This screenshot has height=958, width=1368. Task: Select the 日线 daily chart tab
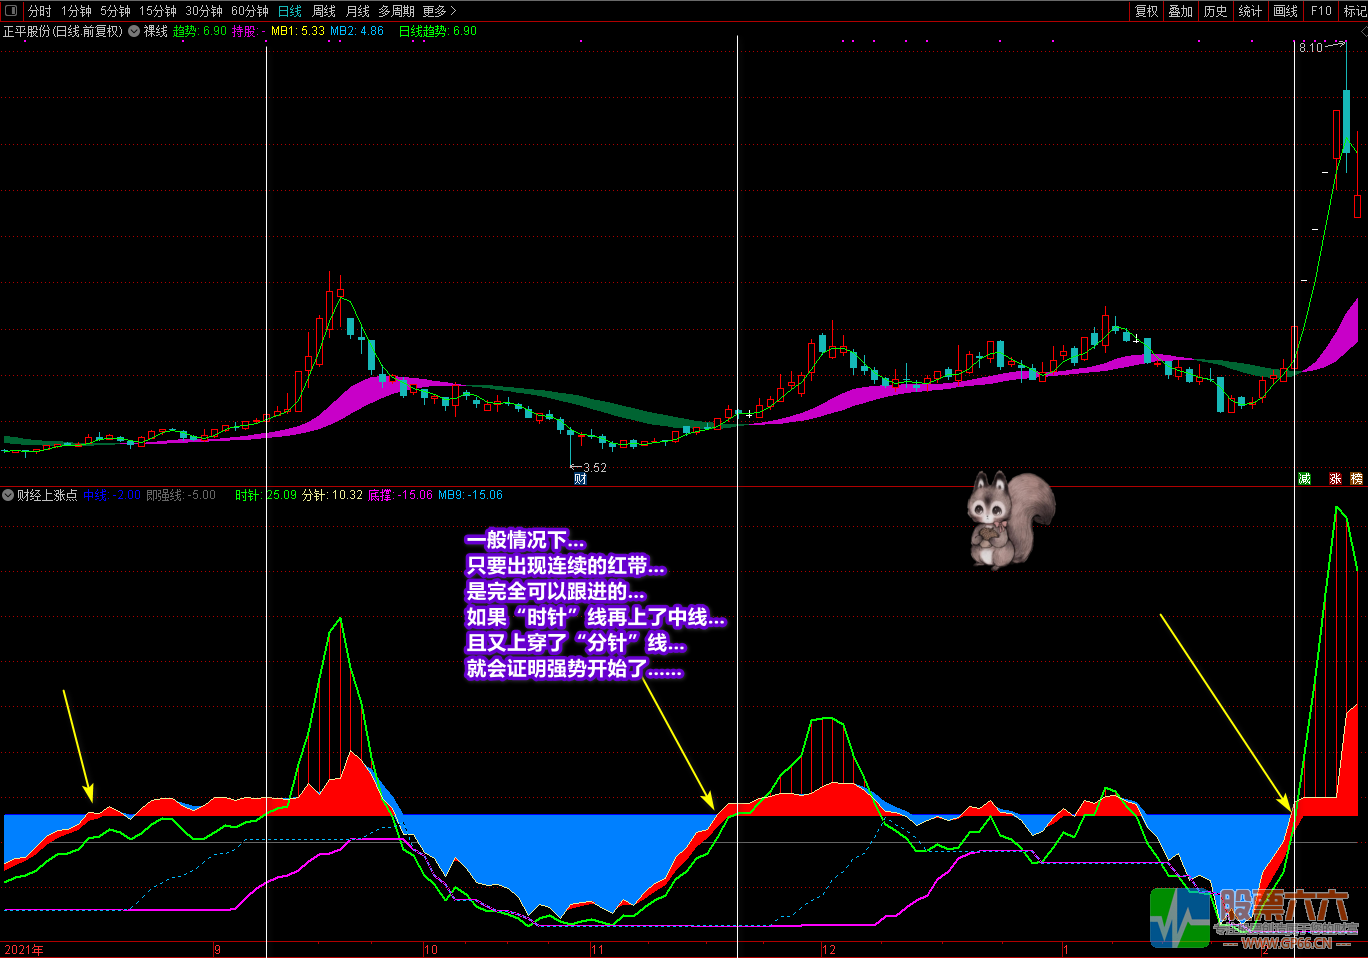tap(290, 11)
